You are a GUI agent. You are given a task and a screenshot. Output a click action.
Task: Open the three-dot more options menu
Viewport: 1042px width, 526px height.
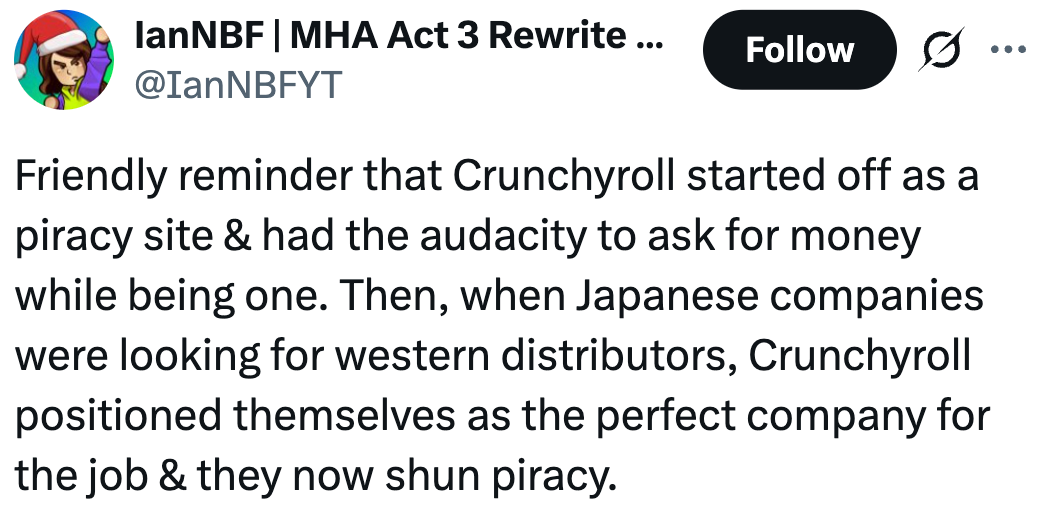point(1005,49)
